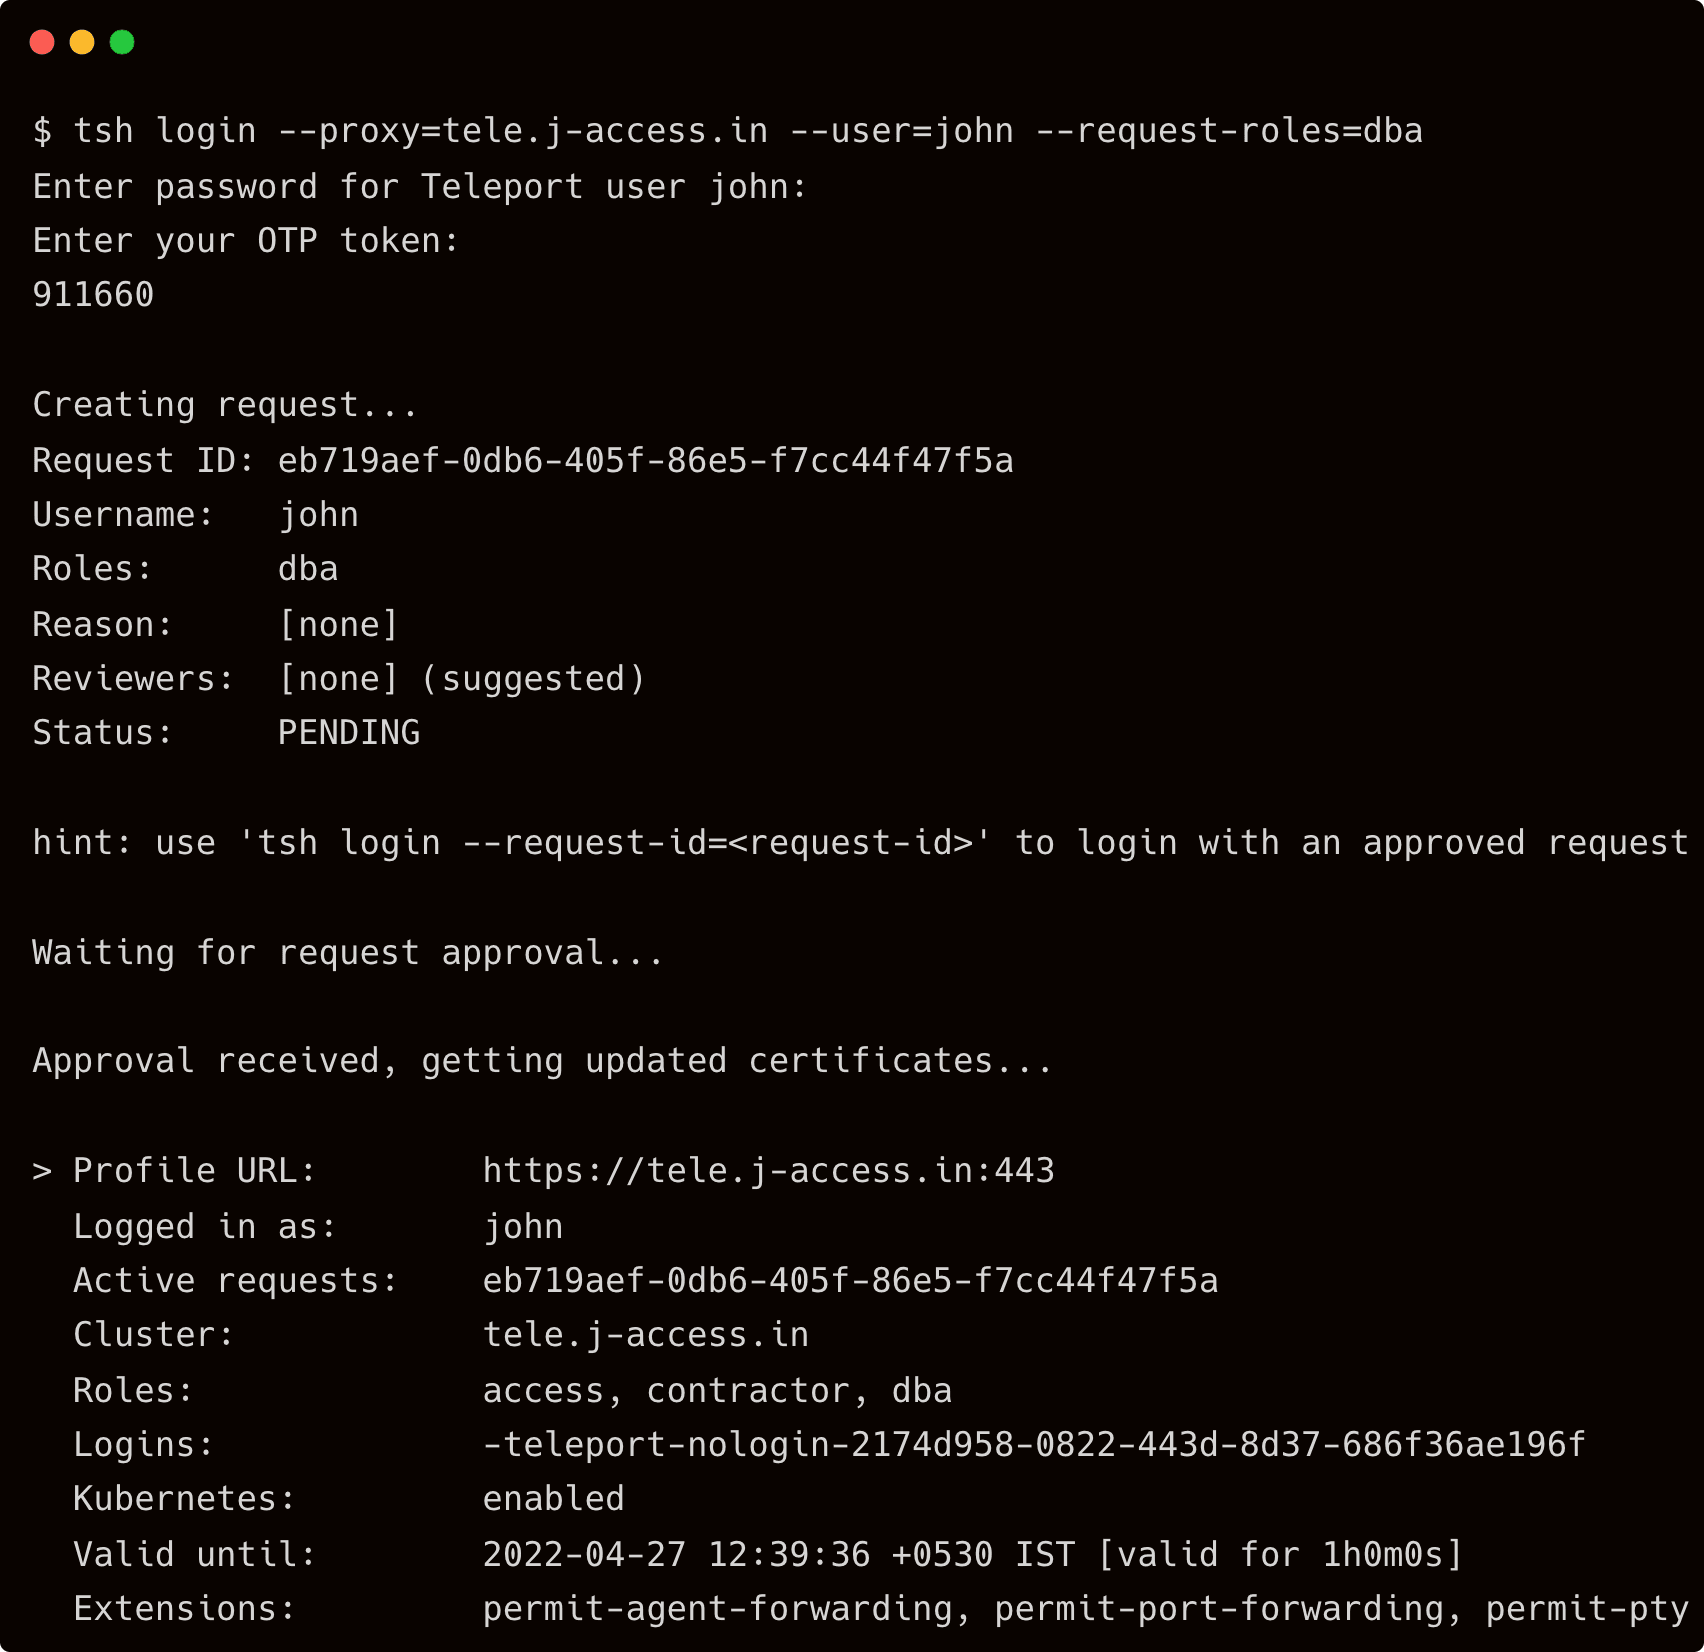This screenshot has width=1704, height=1652.
Task: Click the 'Status:' label
Action: (x=103, y=733)
